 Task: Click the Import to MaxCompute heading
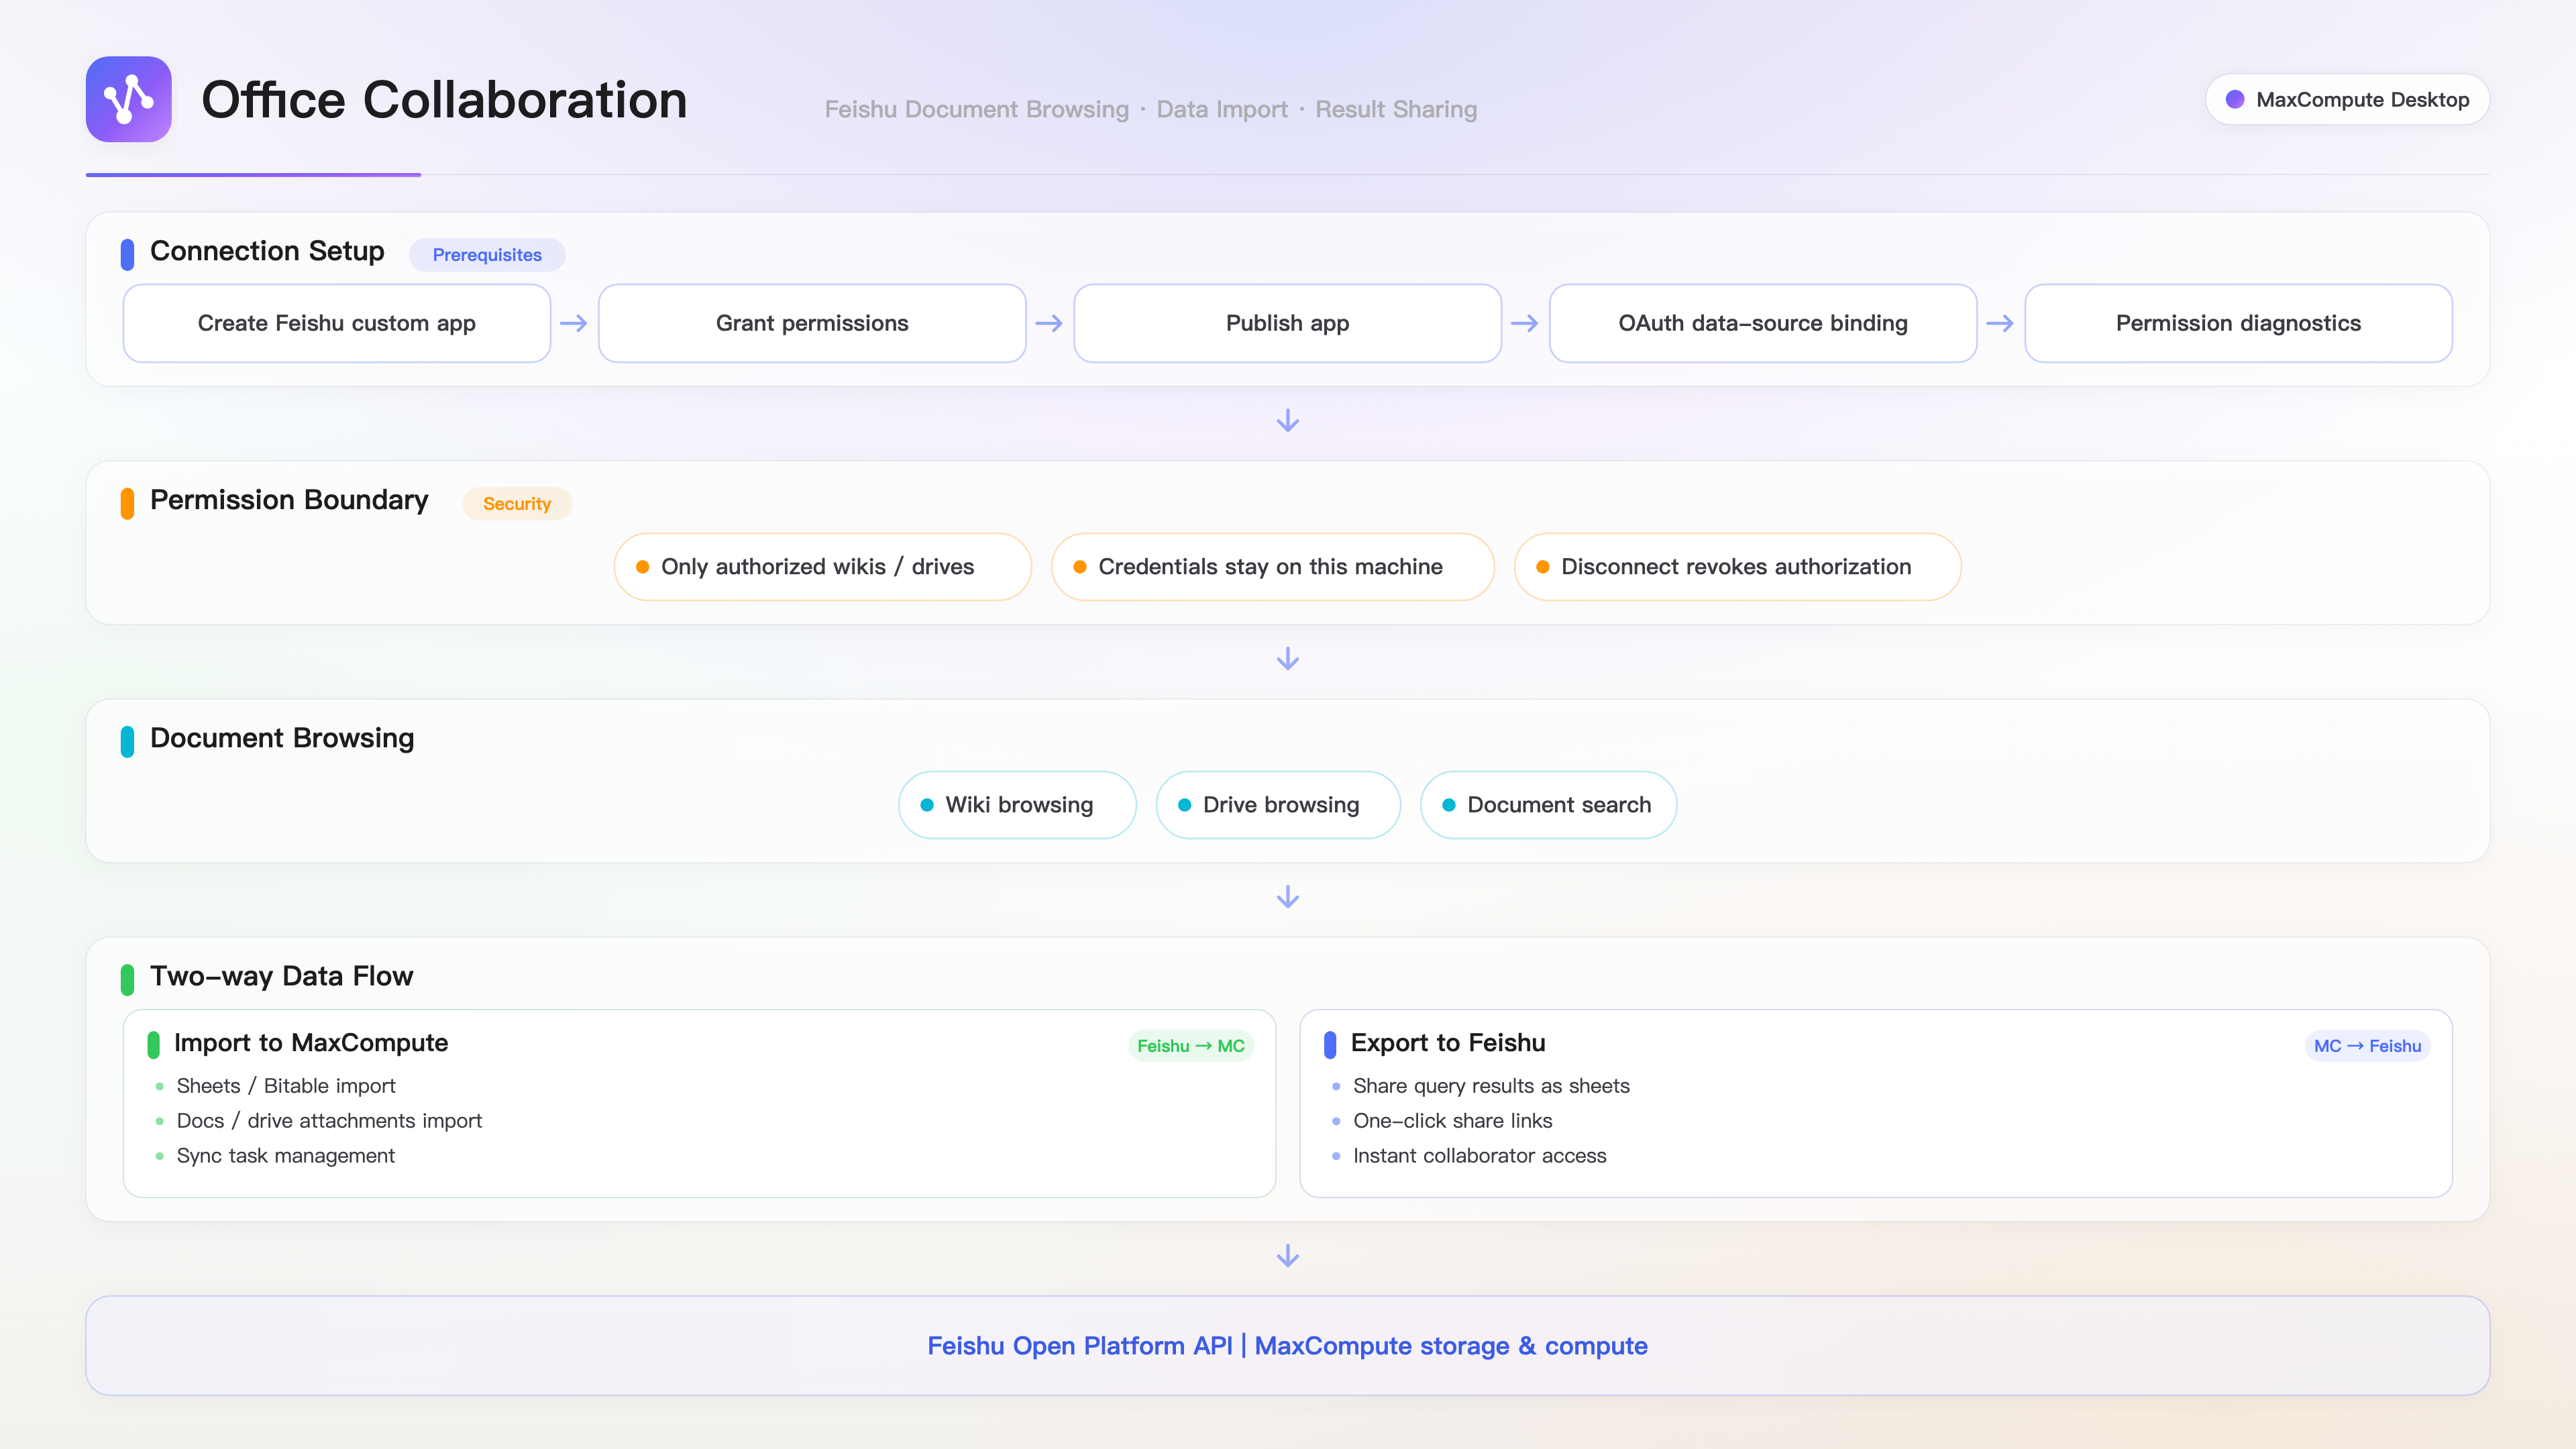tap(311, 1043)
